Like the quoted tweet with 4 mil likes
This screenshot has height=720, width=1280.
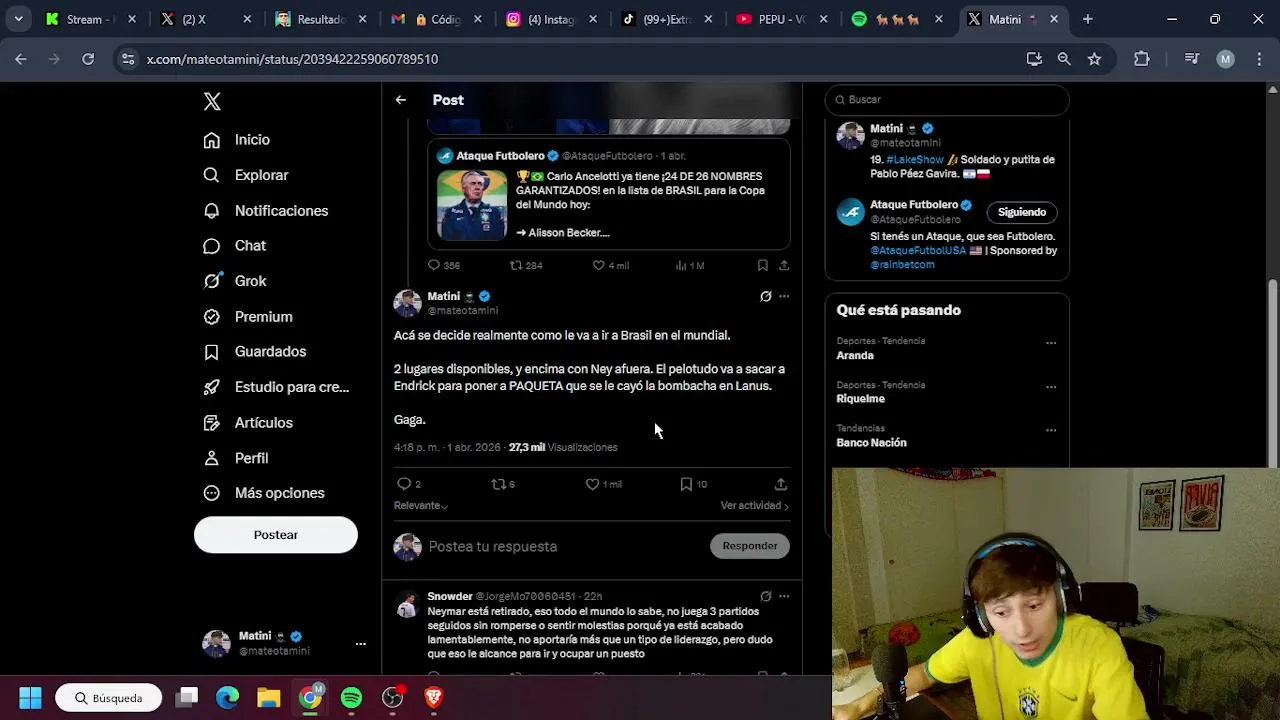(598, 265)
